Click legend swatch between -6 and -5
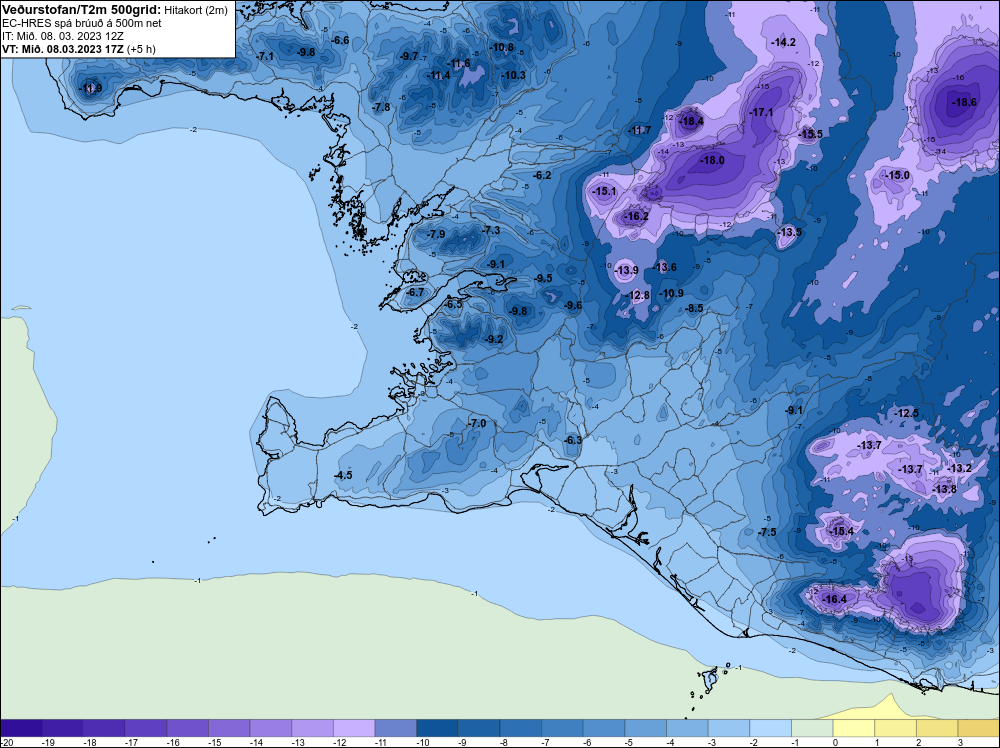The height and width of the screenshot is (748, 1000). click(604, 728)
